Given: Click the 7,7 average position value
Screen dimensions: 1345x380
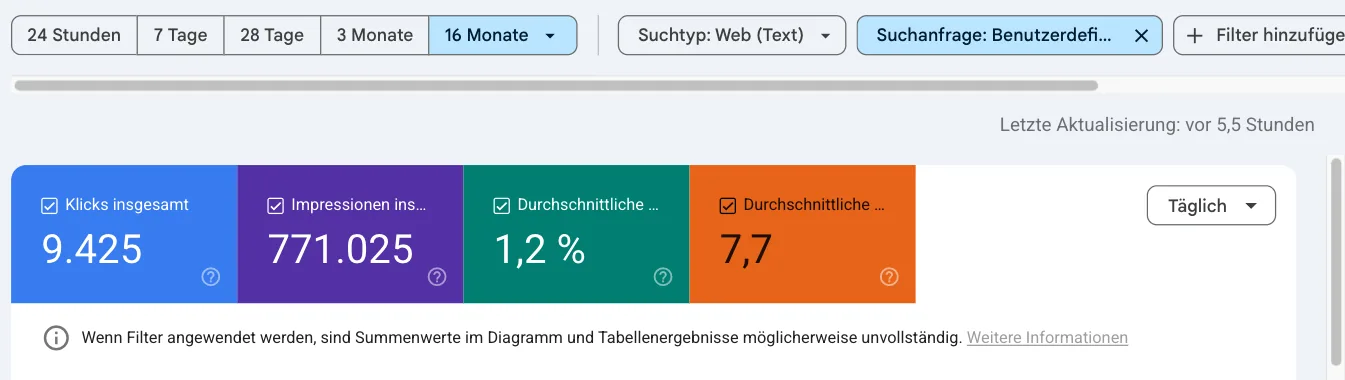Looking at the screenshot, I should click(x=746, y=250).
